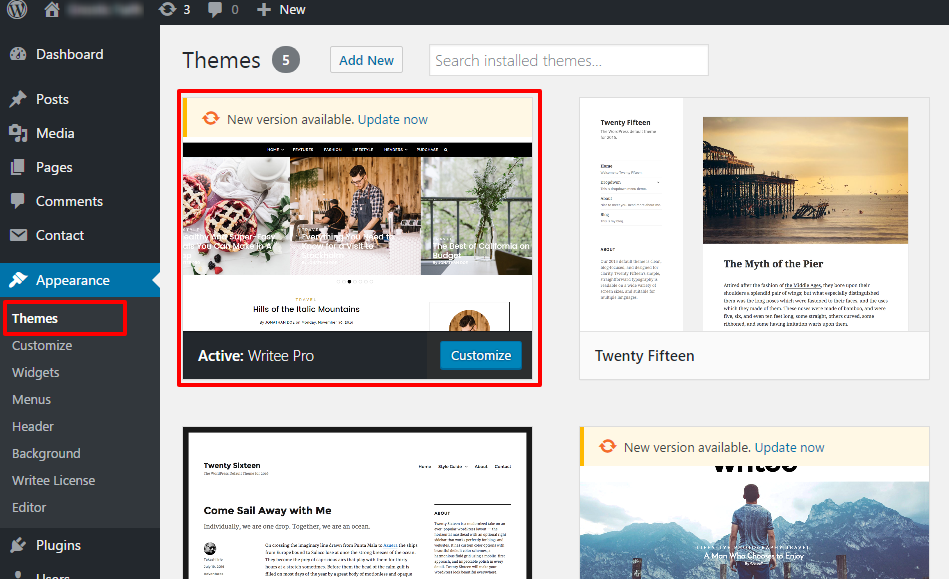Click the Active: Writee Pro label
The width and height of the screenshot is (949, 579).
256,356
